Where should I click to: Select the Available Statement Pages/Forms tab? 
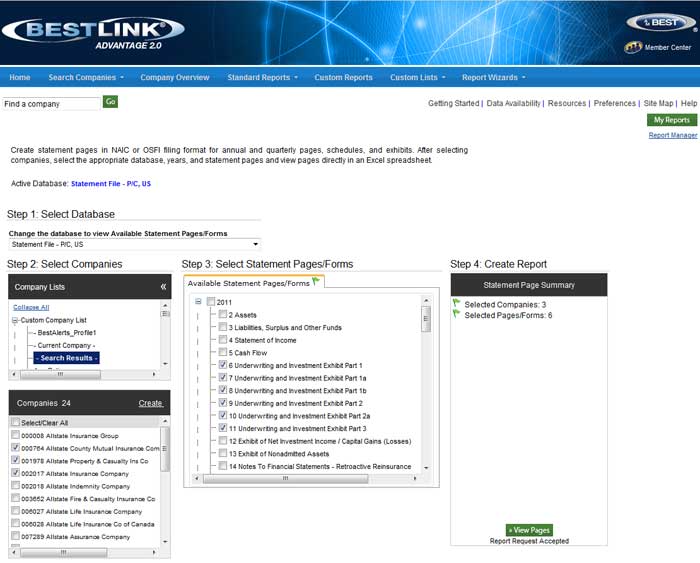254,283
